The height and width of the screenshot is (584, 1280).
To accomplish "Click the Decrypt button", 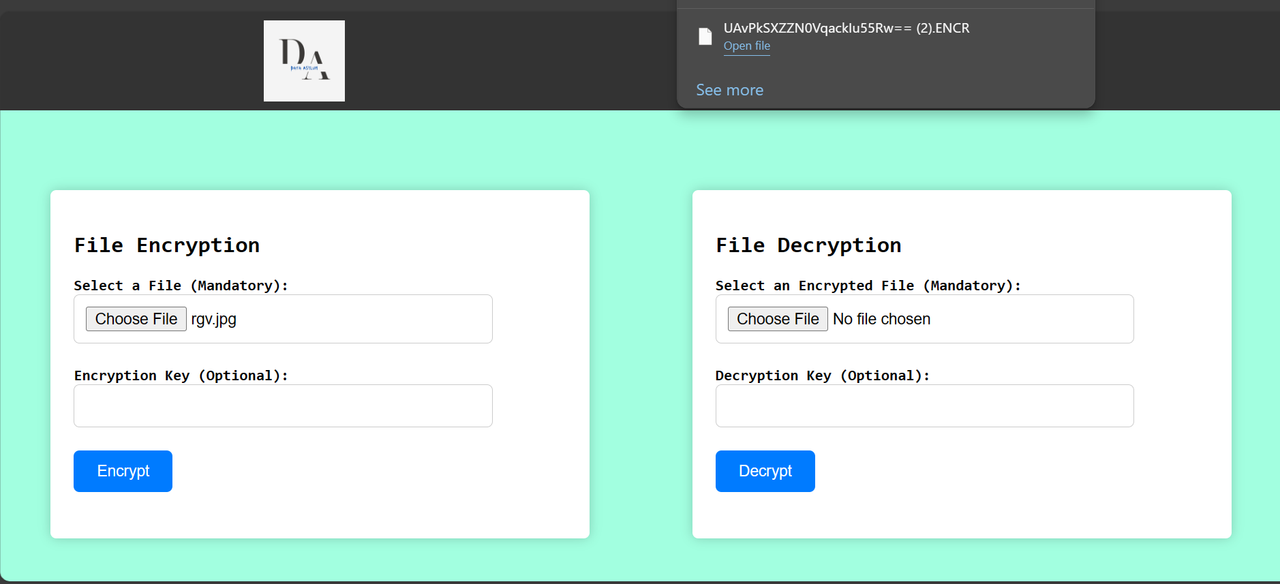I will (765, 471).
